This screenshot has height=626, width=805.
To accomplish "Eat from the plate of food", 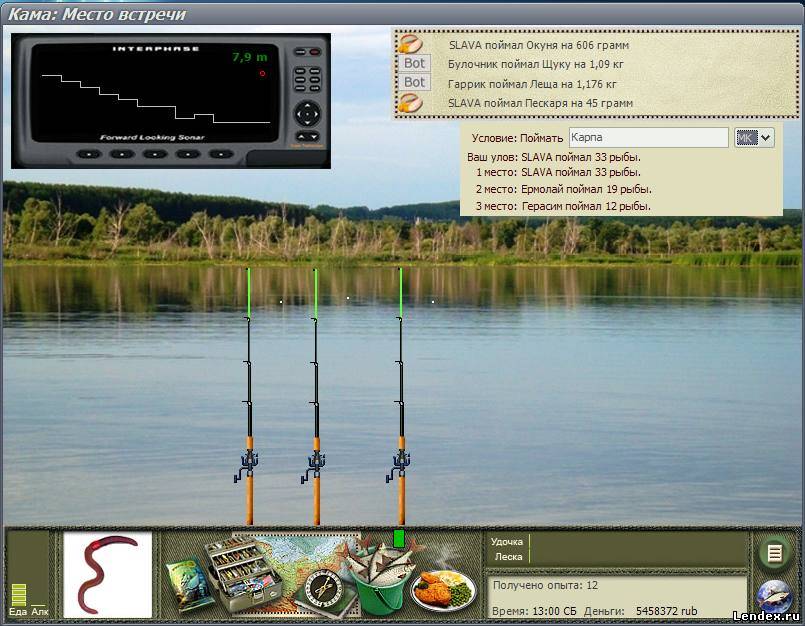I will tap(444, 590).
